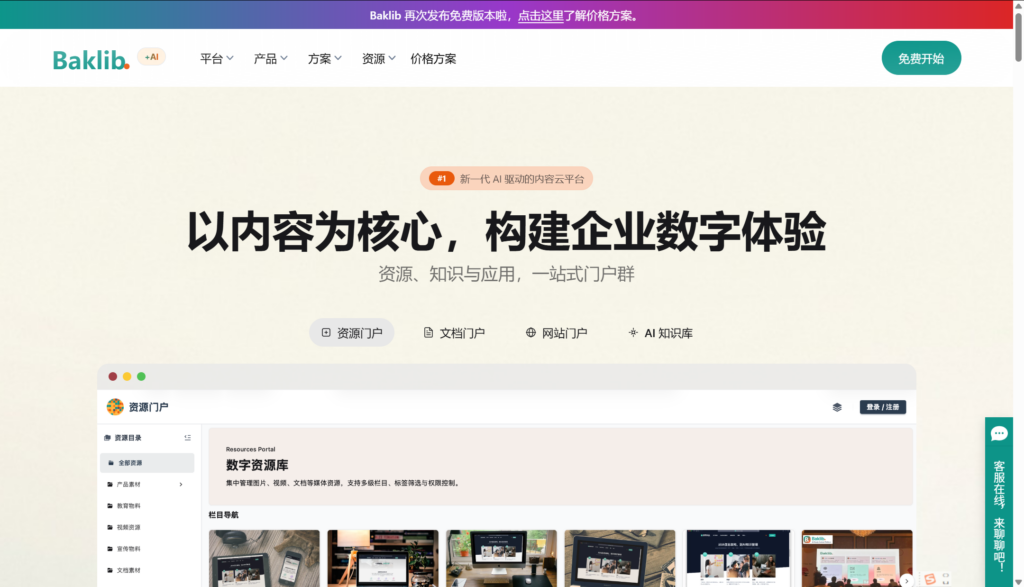The image size is (1024, 587).
Task: Follow the 点击这里 link in banner
Action: (540, 16)
